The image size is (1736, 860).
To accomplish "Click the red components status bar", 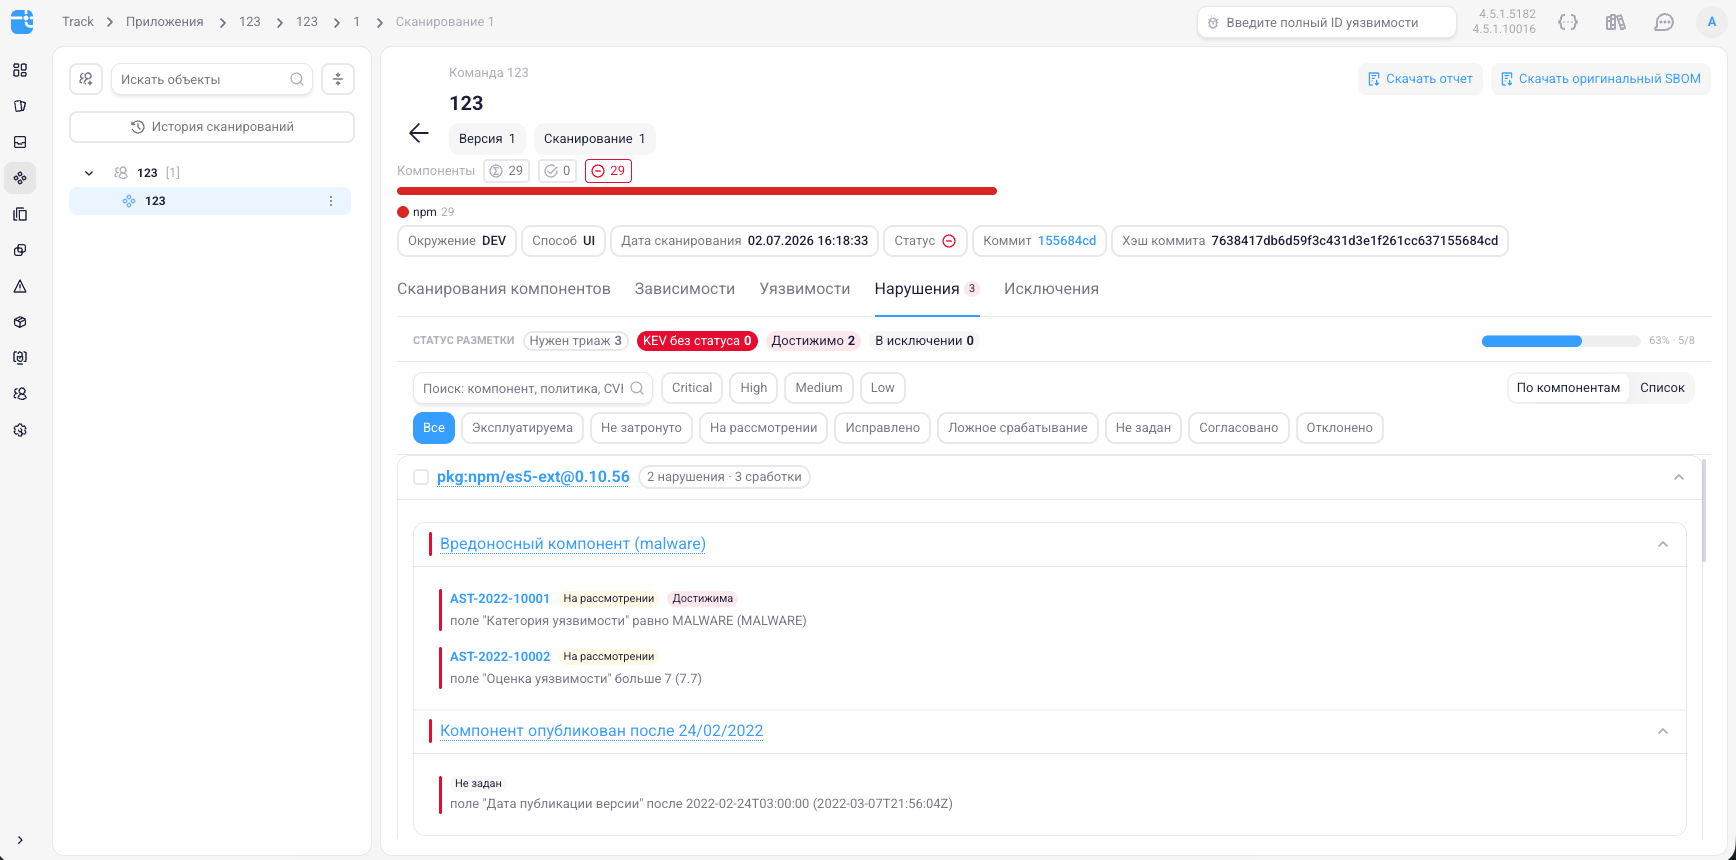I will tap(697, 191).
